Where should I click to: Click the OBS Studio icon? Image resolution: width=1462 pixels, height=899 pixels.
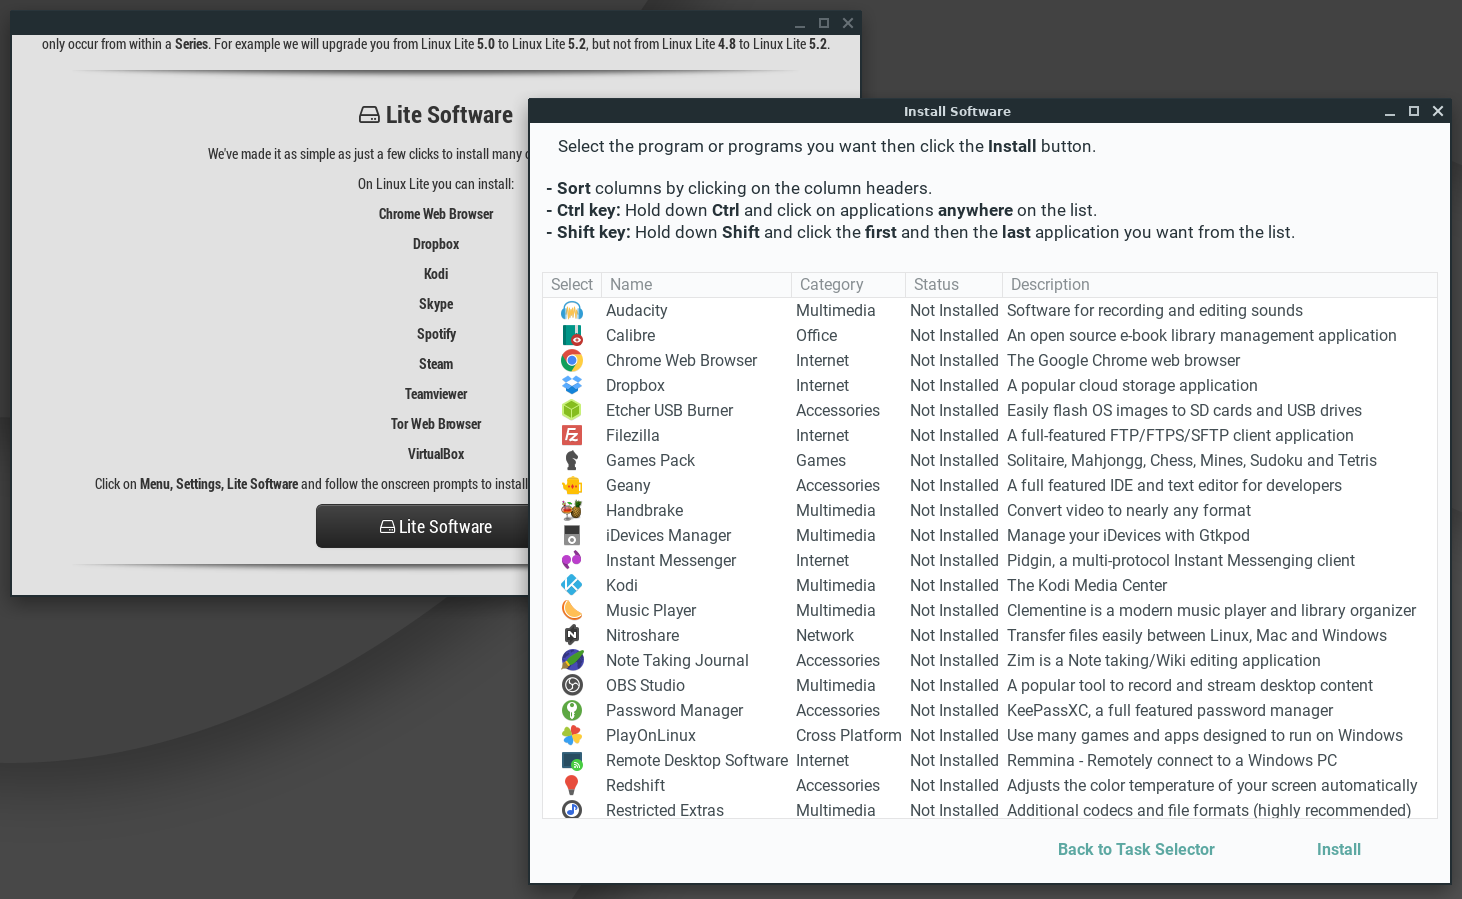click(572, 685)
